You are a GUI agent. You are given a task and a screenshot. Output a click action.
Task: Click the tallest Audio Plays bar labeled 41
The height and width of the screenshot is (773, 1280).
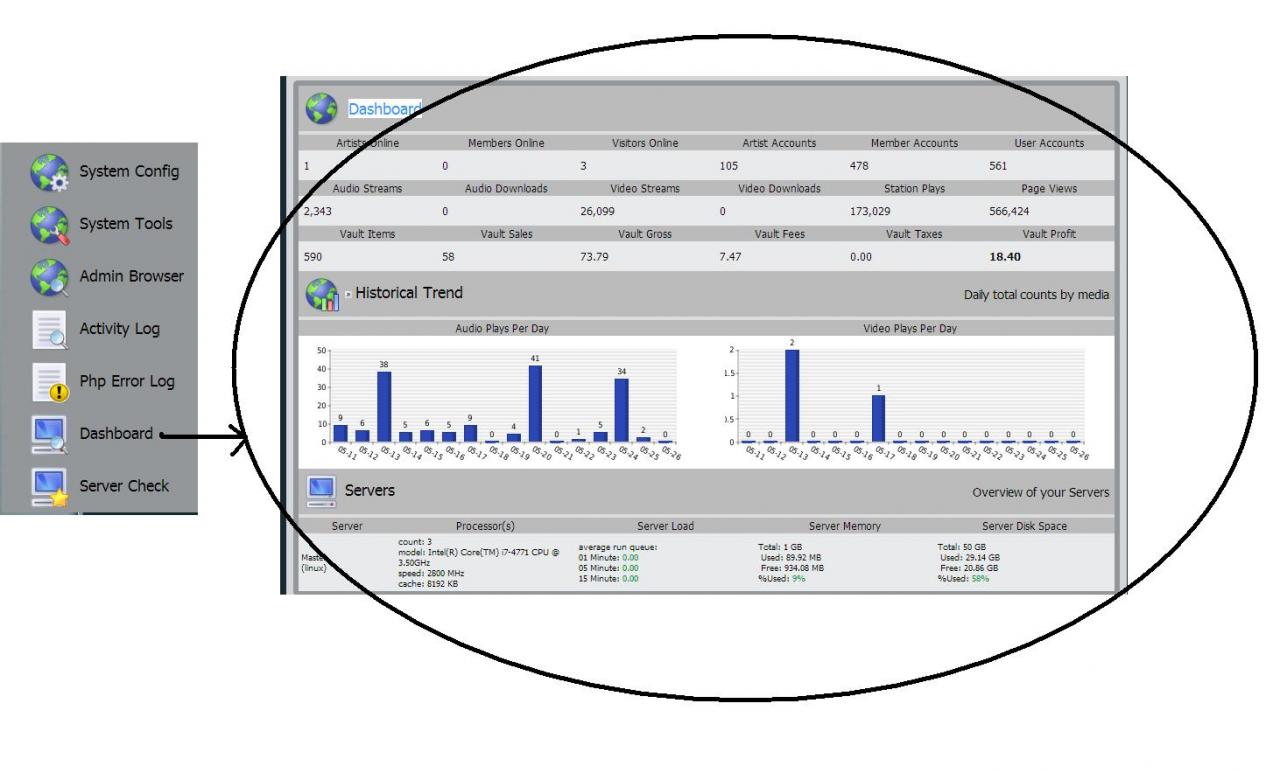point(535,403)
